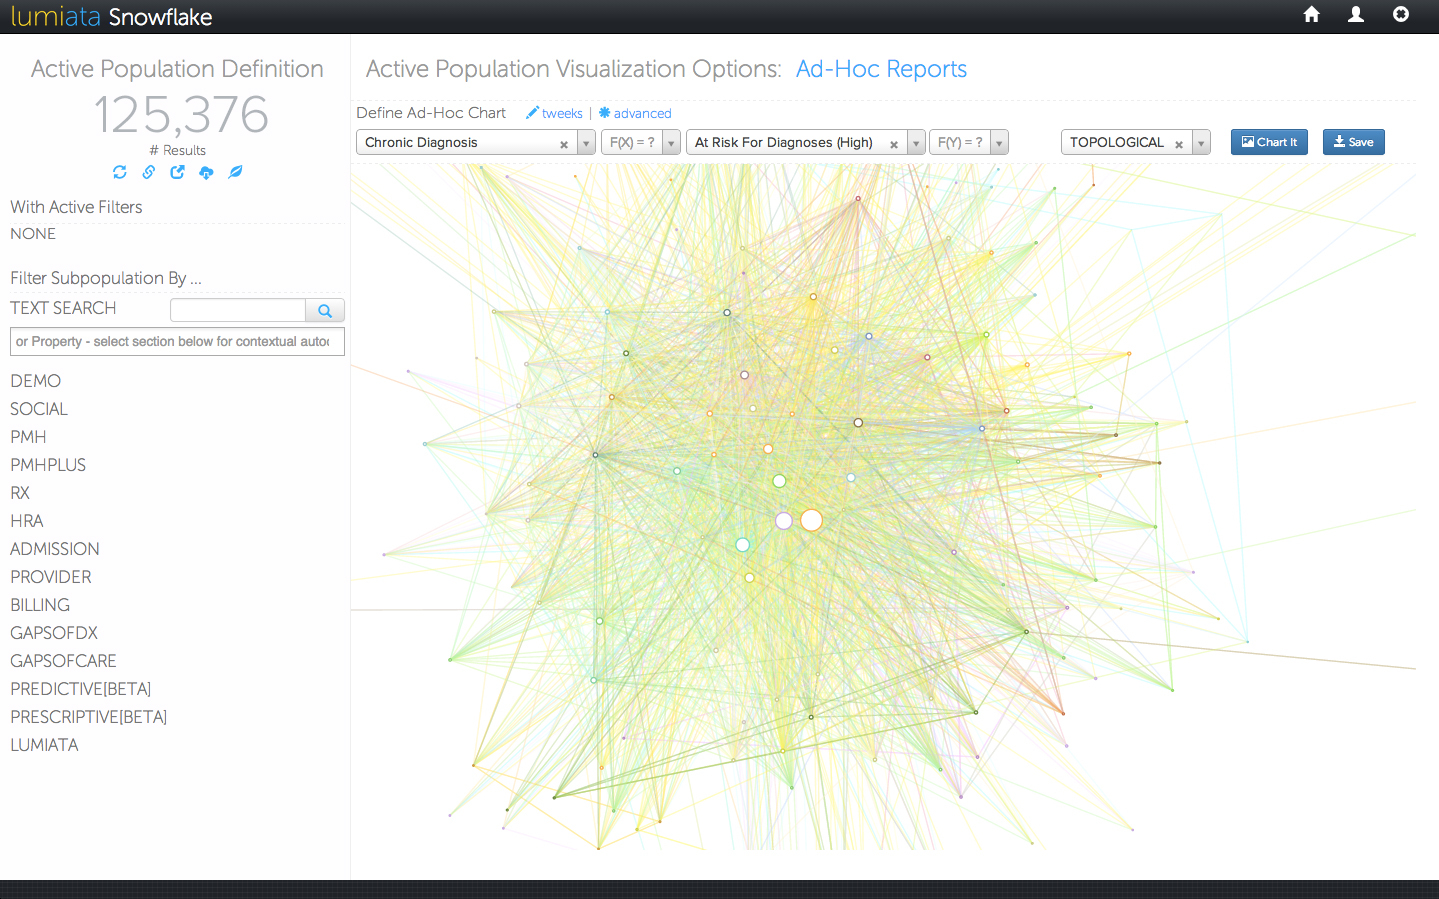This screenshot has height=899, width=1439.
Task: Focus the TEXT SEARCH input field
Action: point(238,310)
